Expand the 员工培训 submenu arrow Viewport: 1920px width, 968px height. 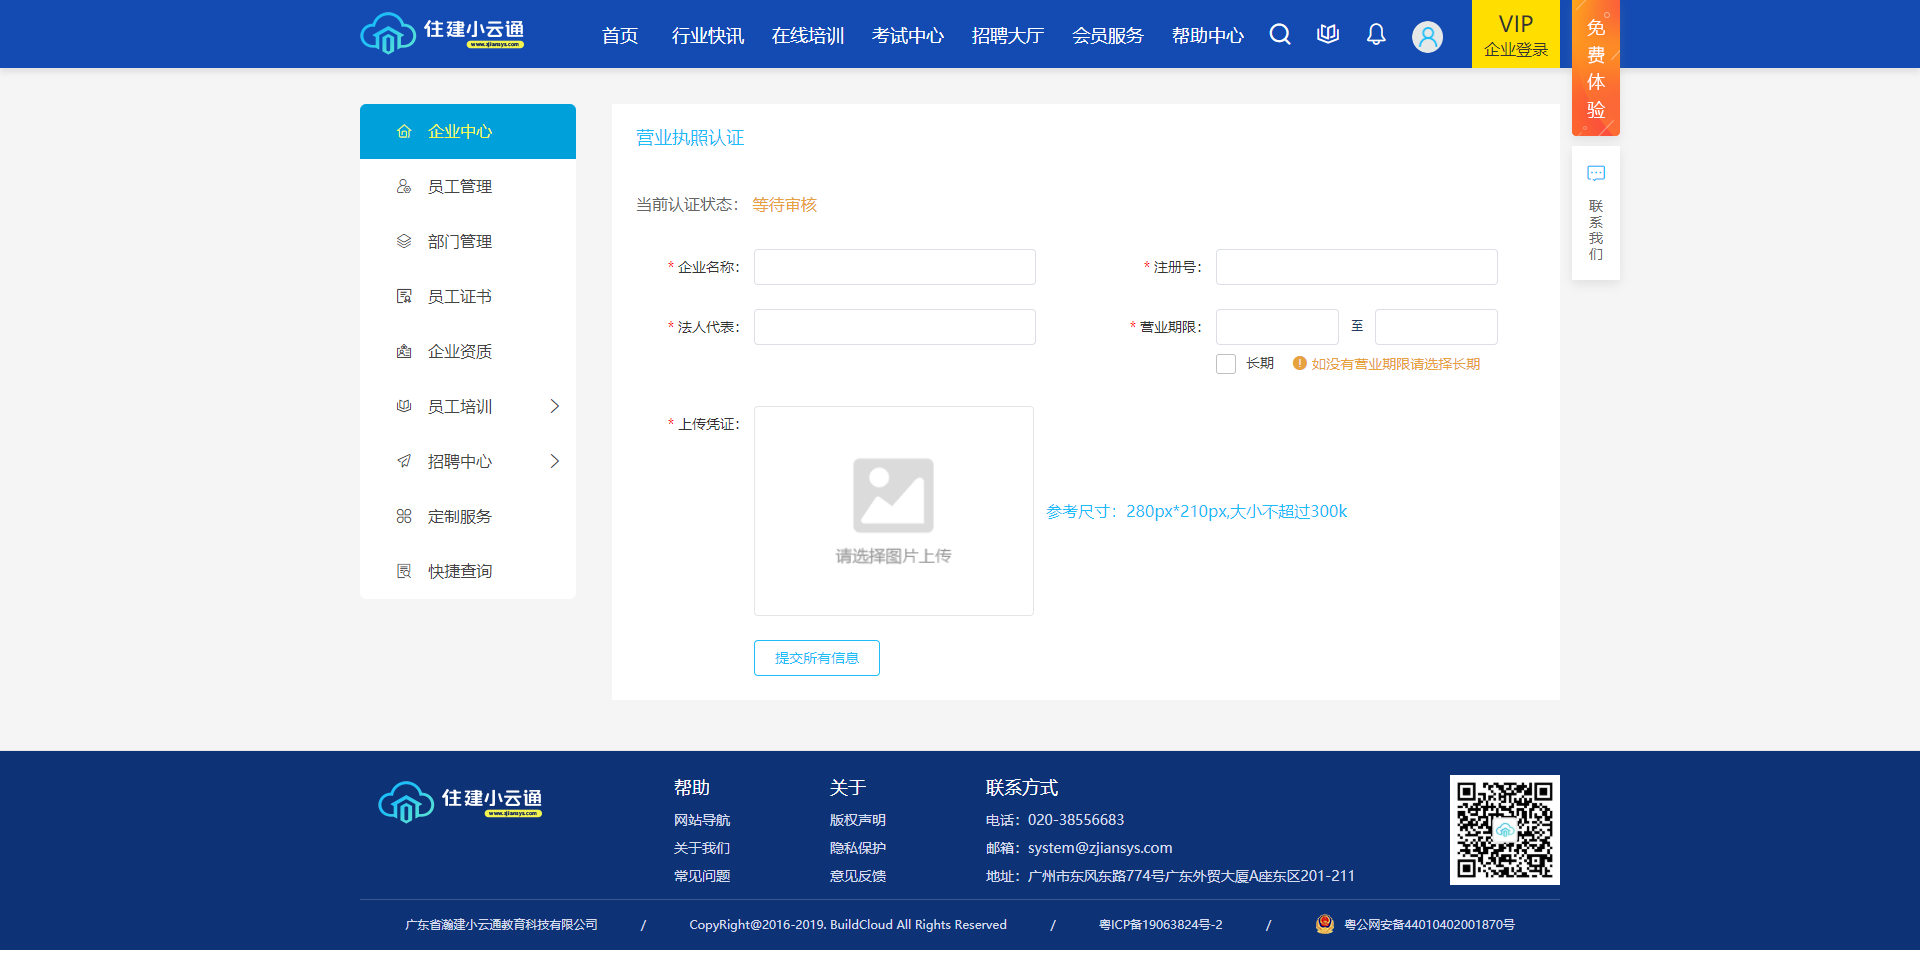point(554,406)
